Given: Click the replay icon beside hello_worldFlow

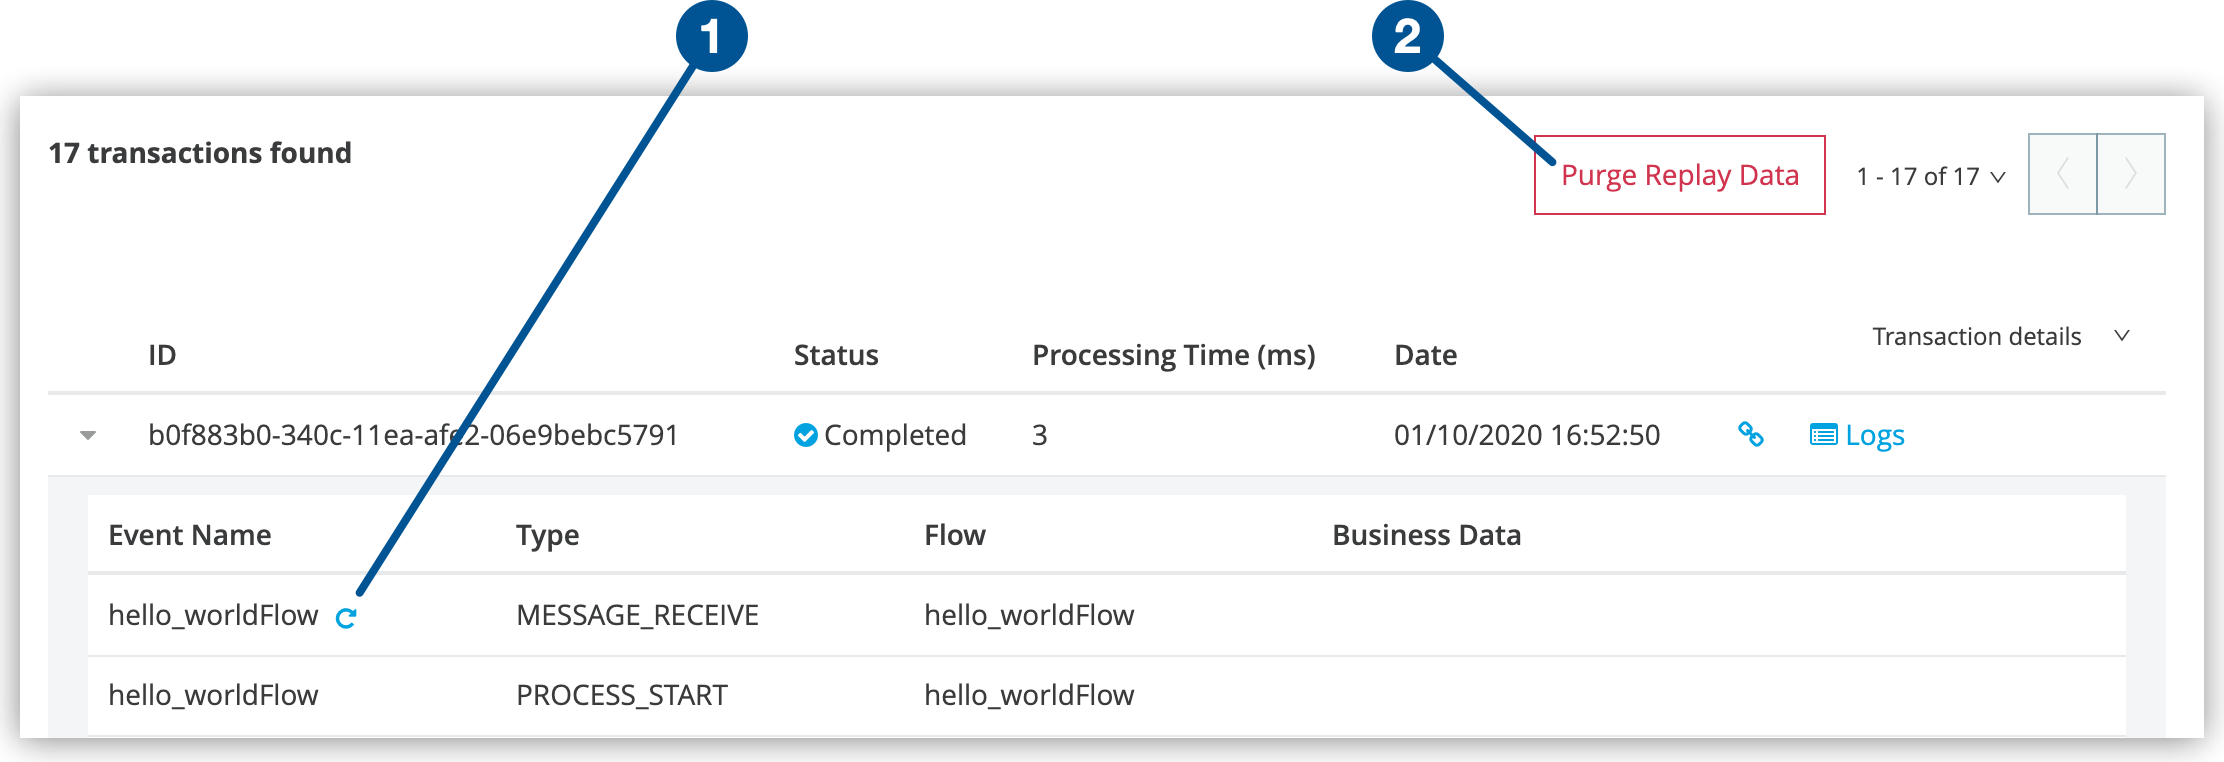Looking at the screenshot, I should pos(346,618).
